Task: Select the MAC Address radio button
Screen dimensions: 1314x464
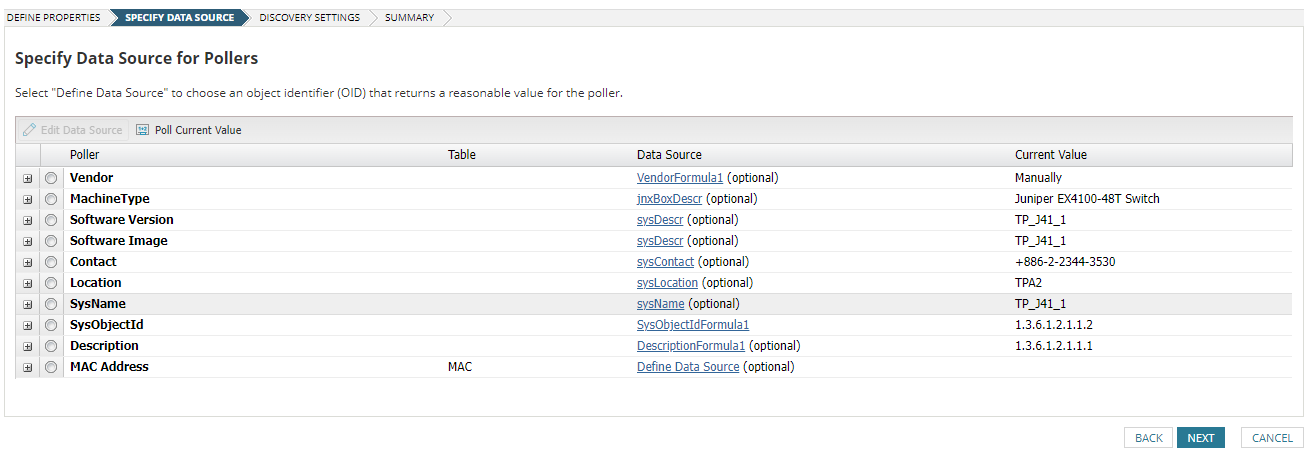Action: click(x=51, y=367)
